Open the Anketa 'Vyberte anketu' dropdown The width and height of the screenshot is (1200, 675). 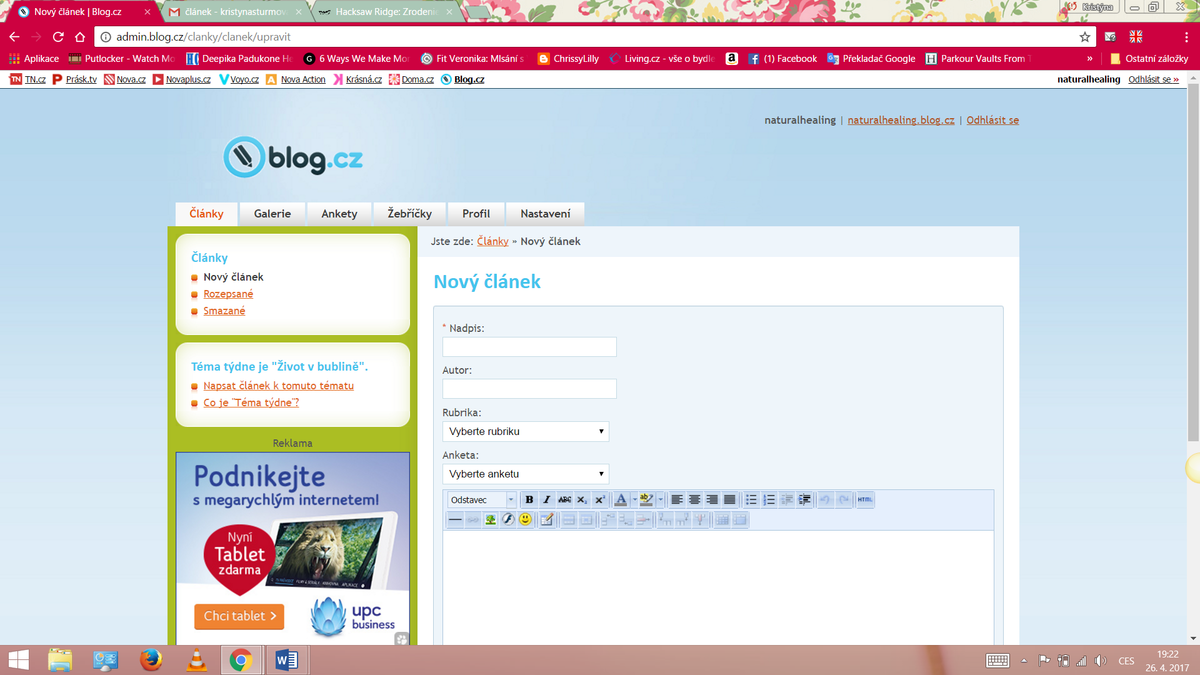pyautogui.click(x=526, y=474)
